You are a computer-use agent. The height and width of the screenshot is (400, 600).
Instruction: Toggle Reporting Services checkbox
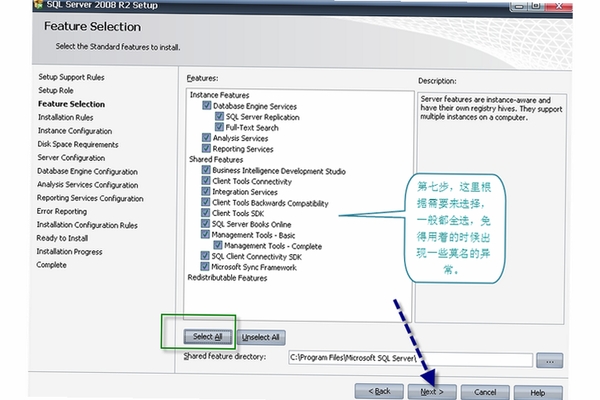point(206,148)
